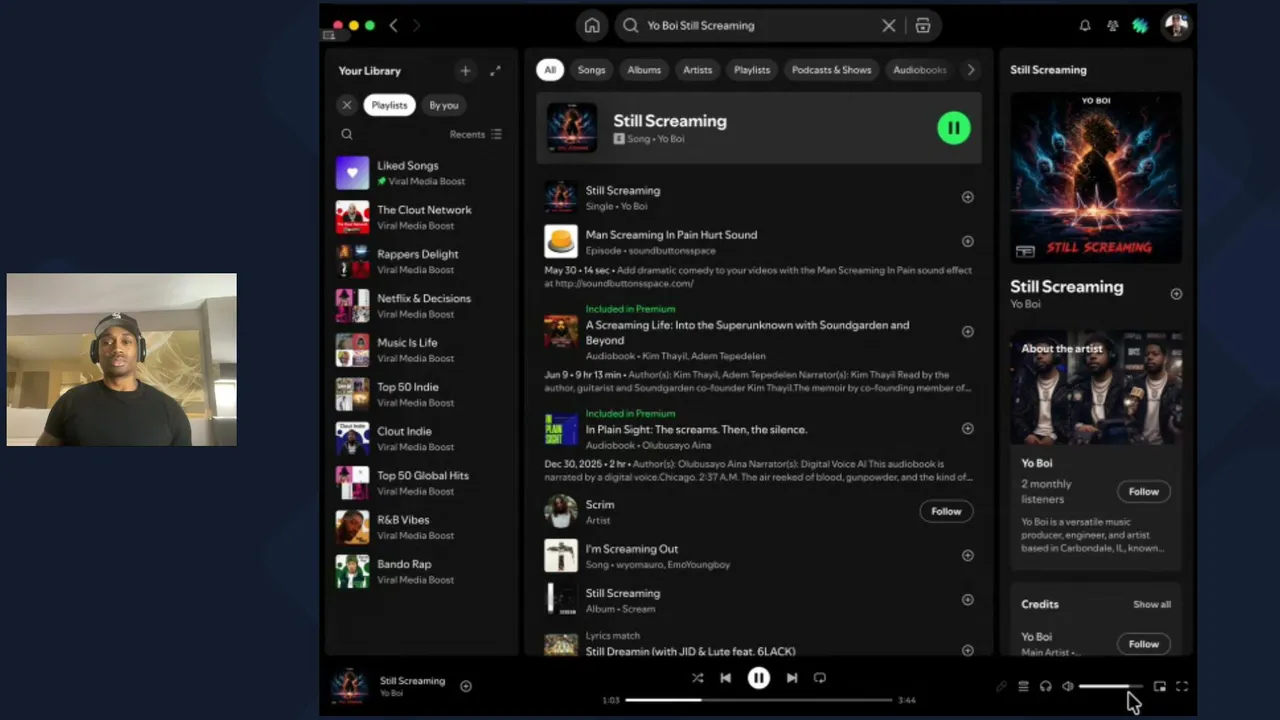Add I'm Screaming Out to Liked Songs
The height and width of the screenshot is (720, 1280).
(967, 556)
